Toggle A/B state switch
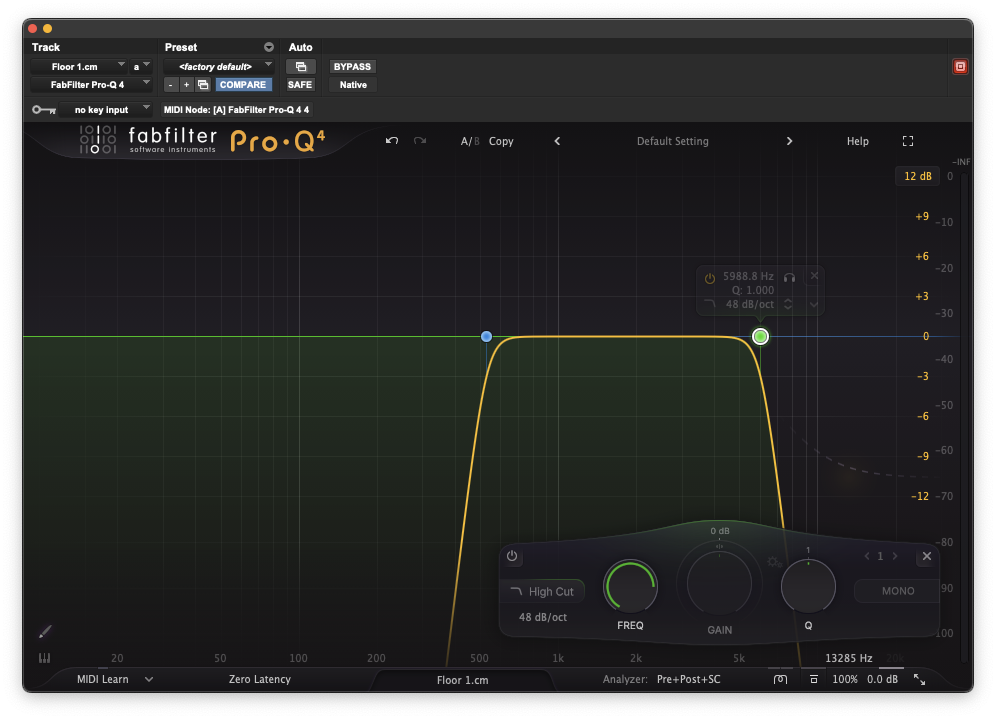This screenshot has width=996, height=719. 470,141
